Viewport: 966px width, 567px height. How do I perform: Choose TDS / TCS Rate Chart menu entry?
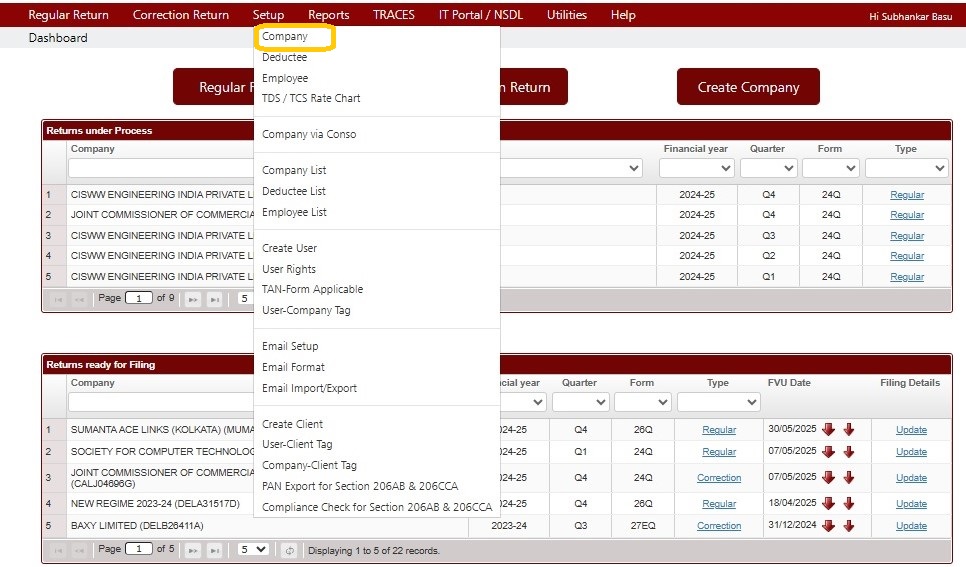(x=311, y=98)
